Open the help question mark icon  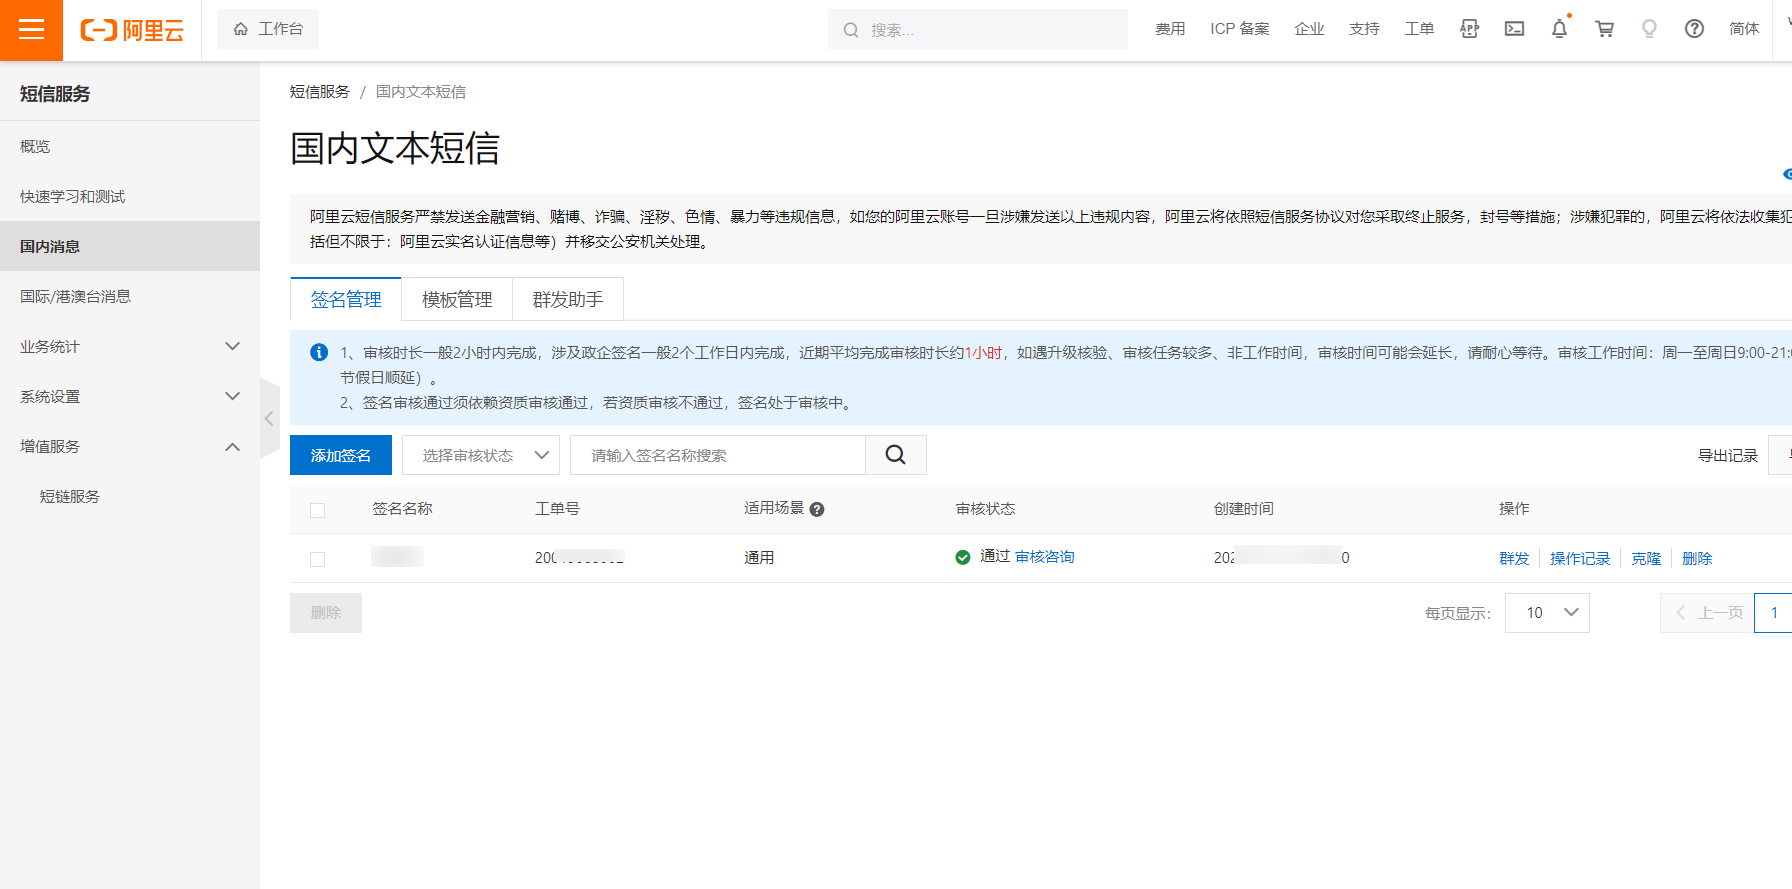tap(1694, 29)
